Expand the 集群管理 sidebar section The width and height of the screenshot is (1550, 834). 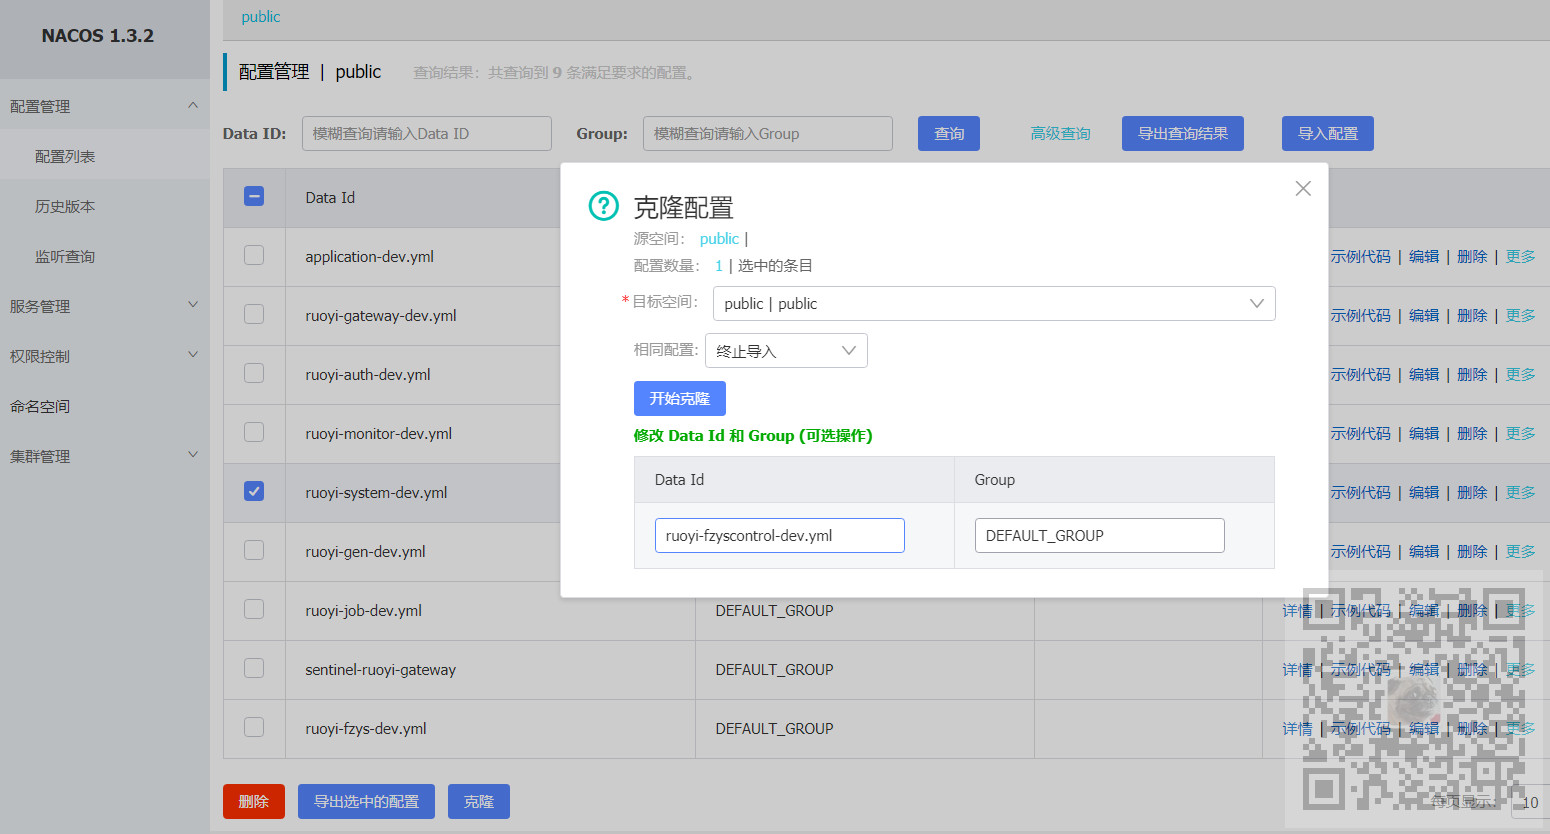click(x=104, y=456)
